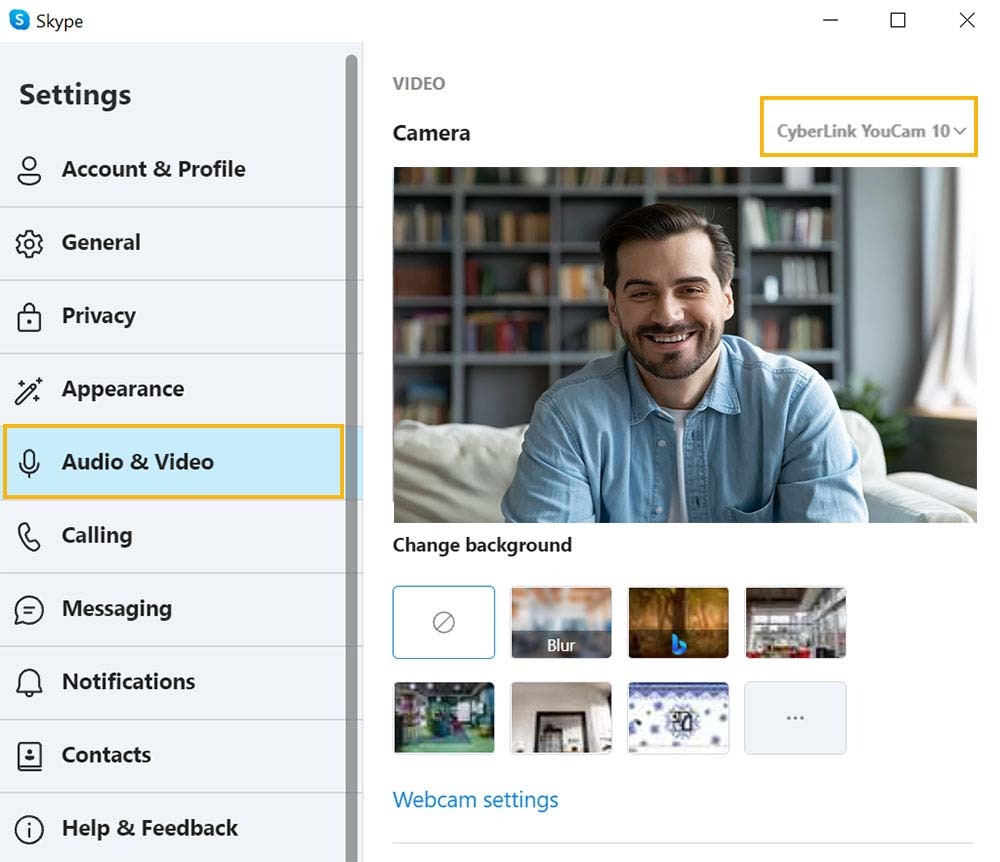Select the no-background option under Change background
This screenshot has height=862, width=1000.
pyautogui.click(x=444, y=622)
